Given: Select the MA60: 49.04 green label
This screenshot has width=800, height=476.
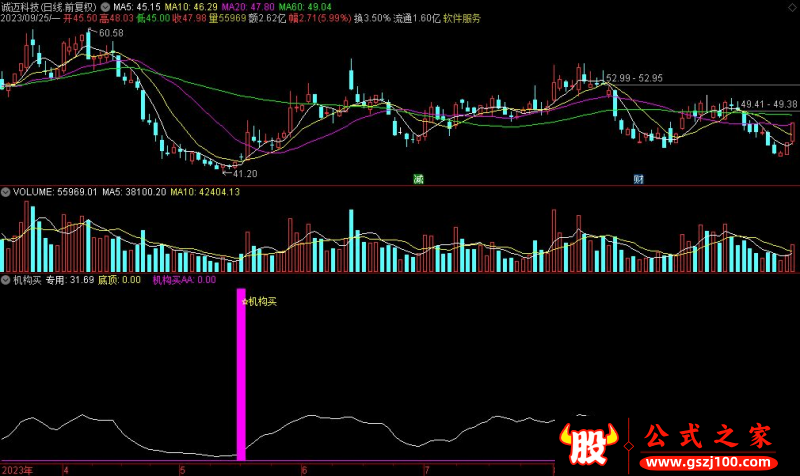Looking at the screenshot, I should (x=305, y=7).
